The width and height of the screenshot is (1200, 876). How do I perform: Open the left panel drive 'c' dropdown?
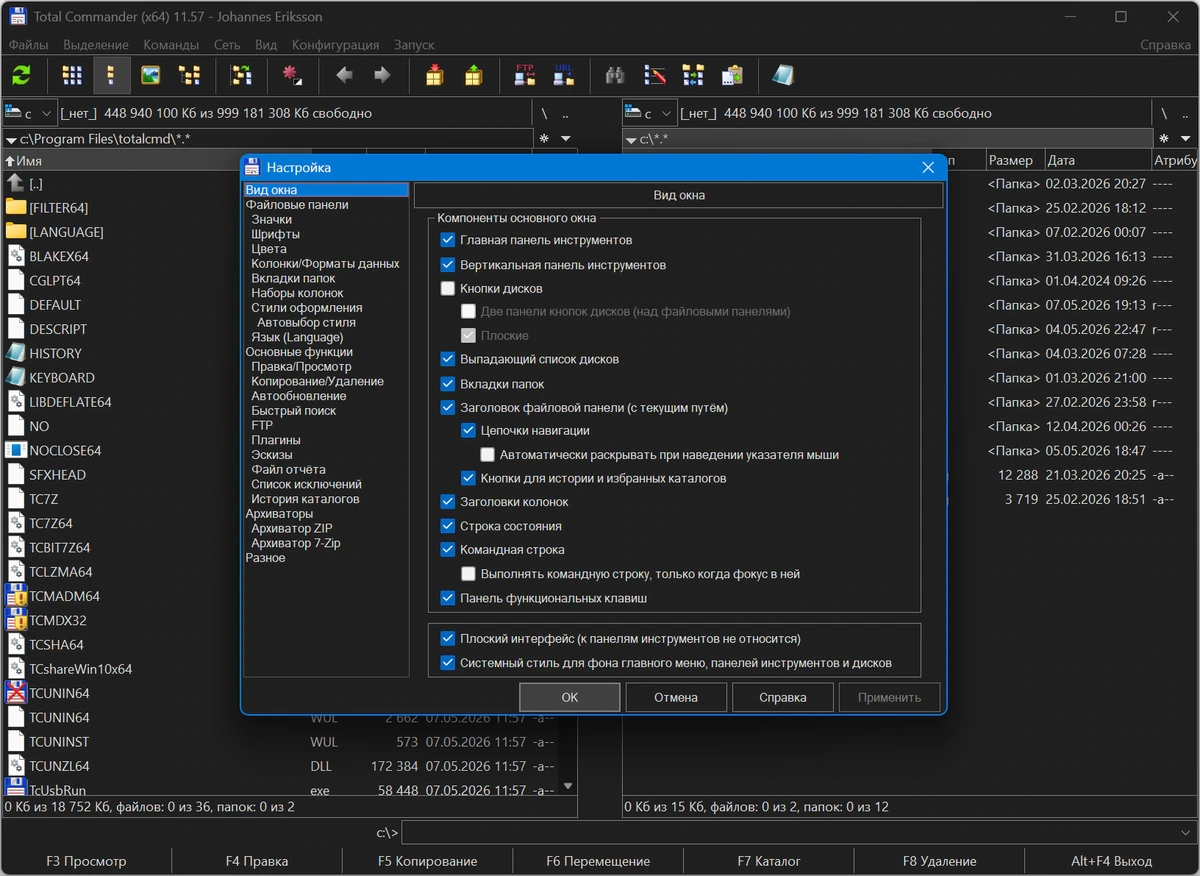[x=30, y=113]
